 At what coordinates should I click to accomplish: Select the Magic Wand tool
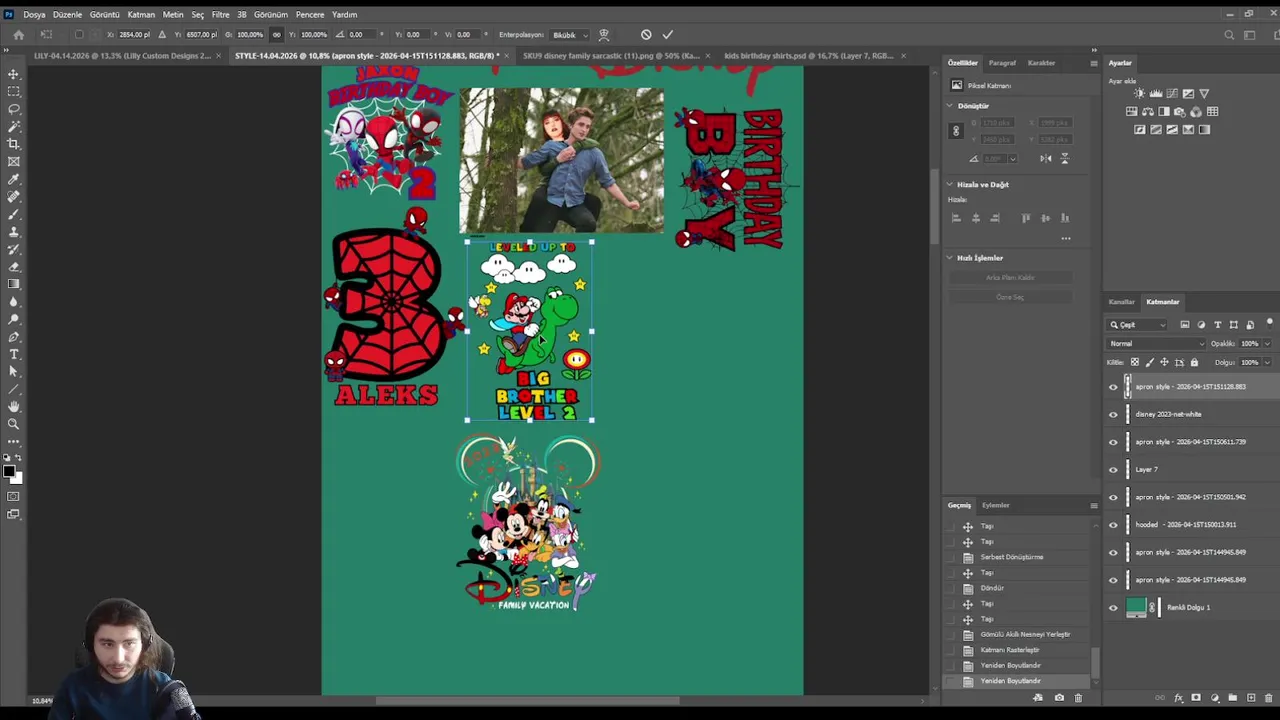[x=14, y=126]
